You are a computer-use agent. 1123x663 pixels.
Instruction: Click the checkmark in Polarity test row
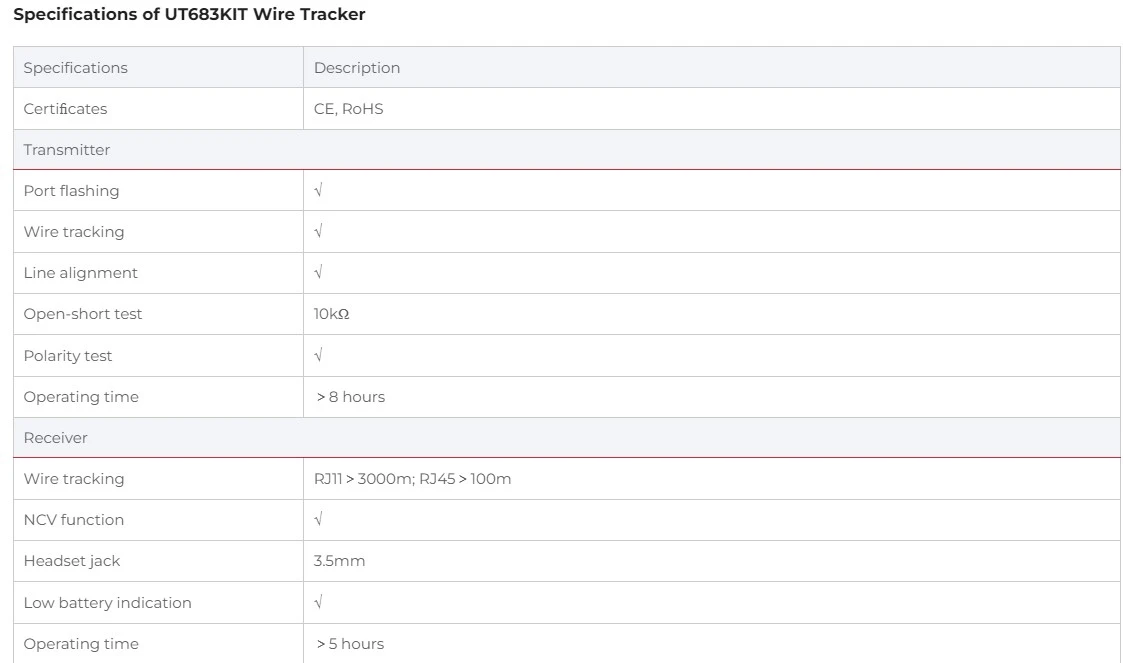tap(318, 356)
